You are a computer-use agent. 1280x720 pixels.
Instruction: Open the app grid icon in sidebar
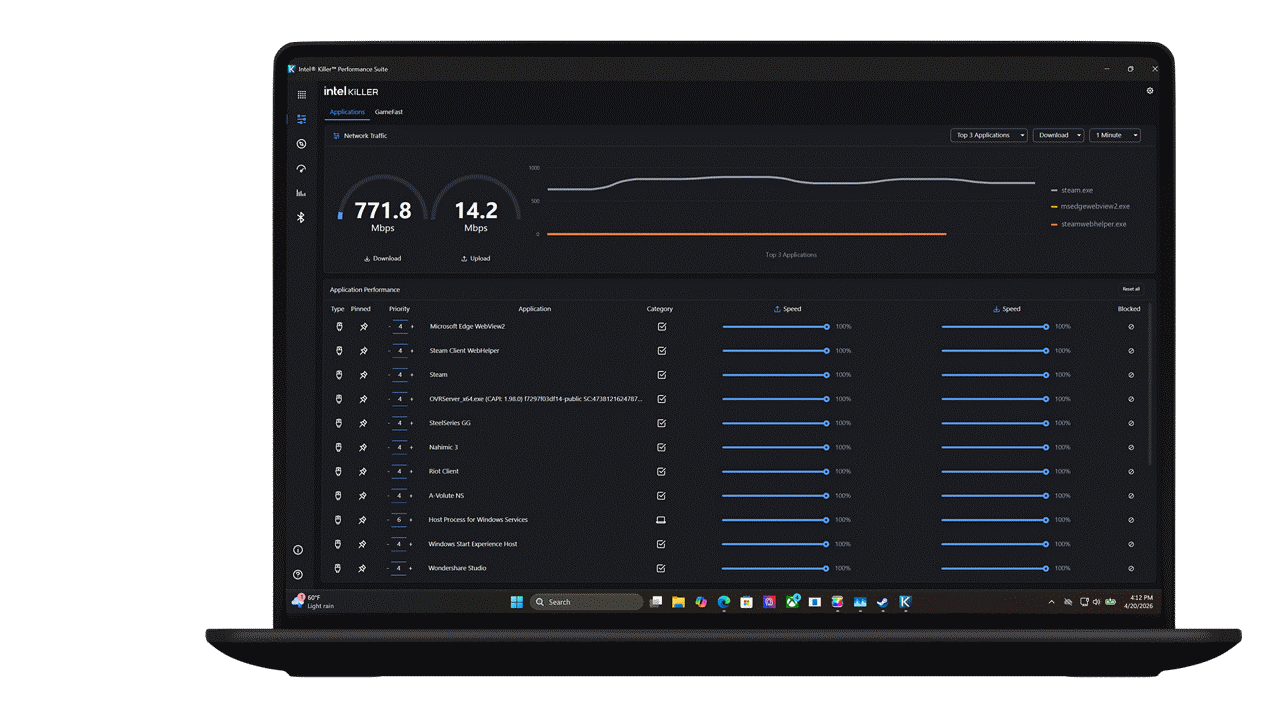[x=301, y=95]
